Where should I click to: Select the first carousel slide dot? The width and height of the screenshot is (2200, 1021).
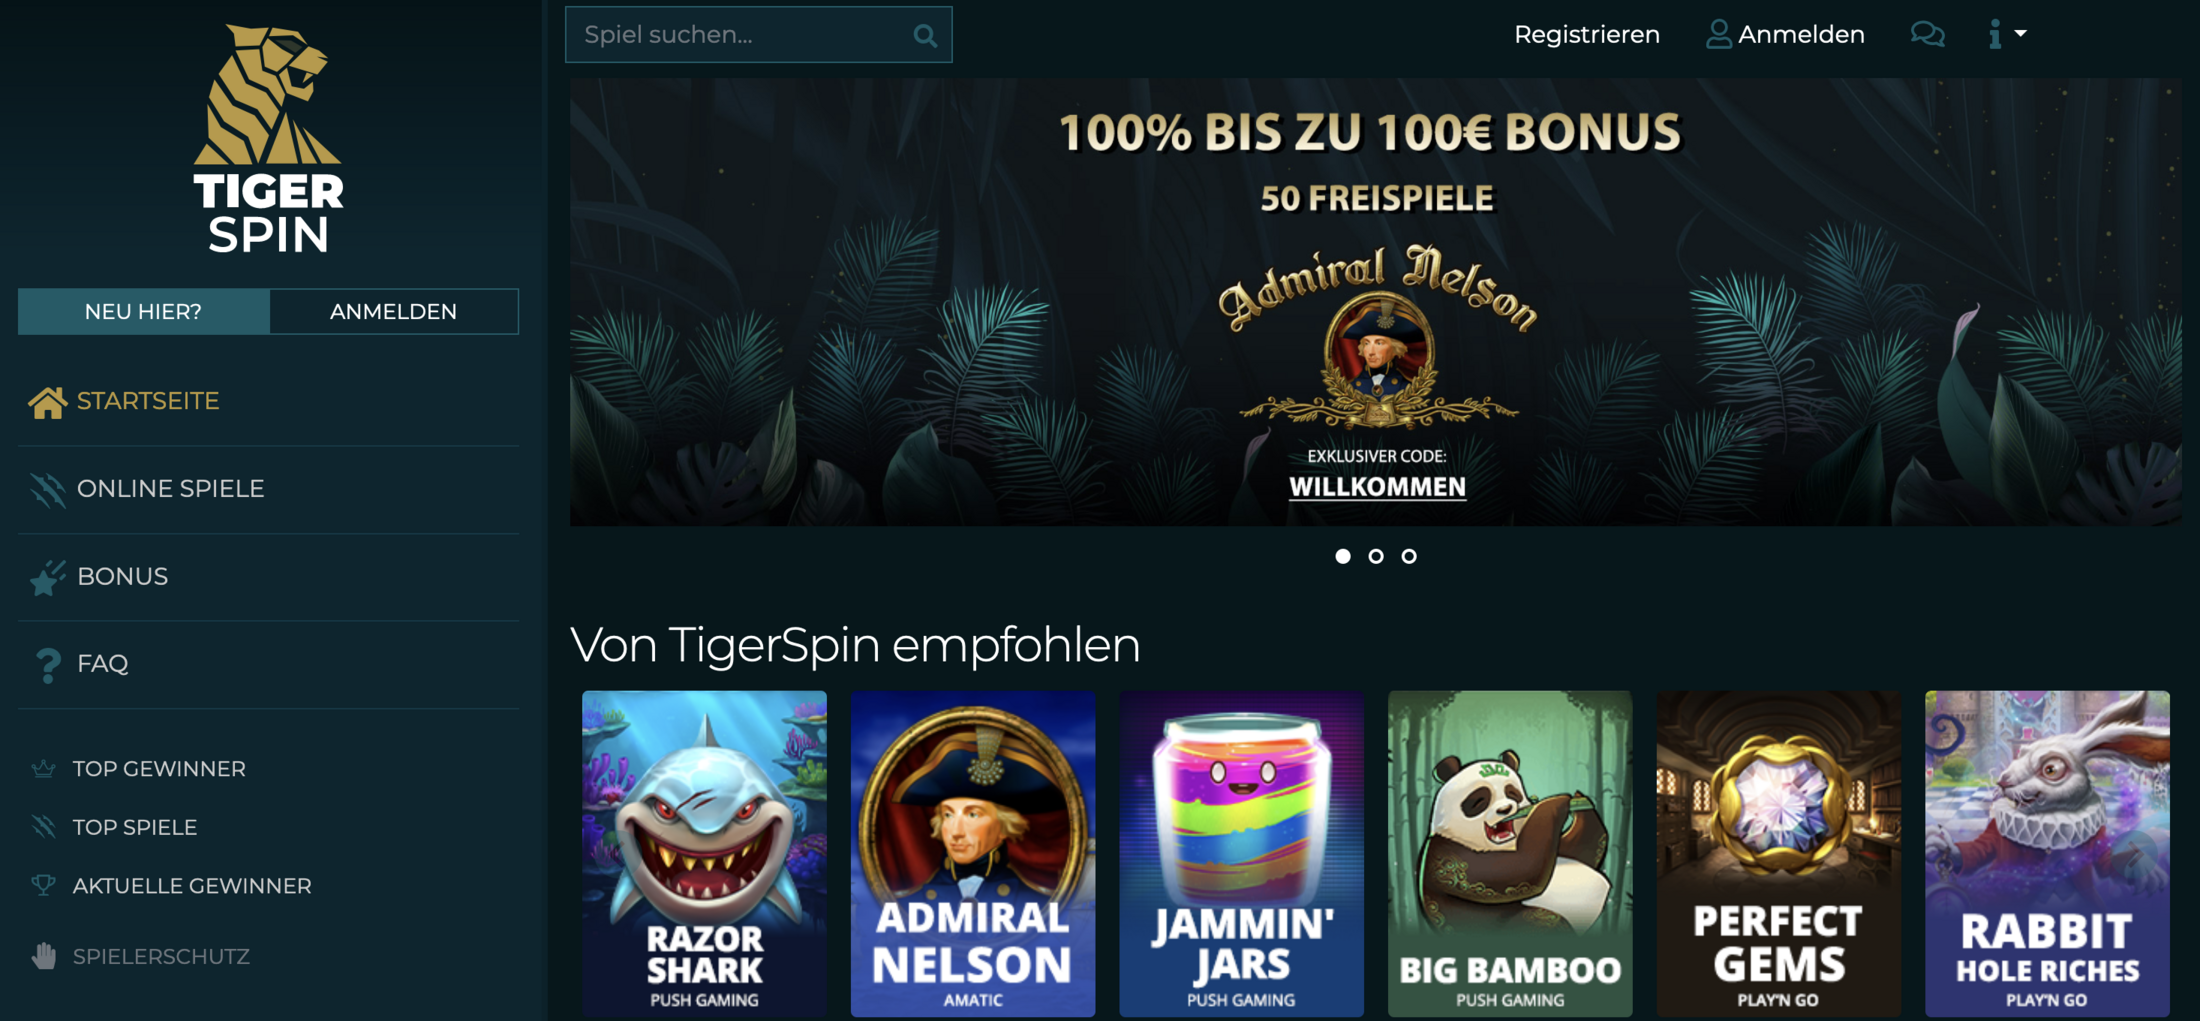tap(1343, 556)
